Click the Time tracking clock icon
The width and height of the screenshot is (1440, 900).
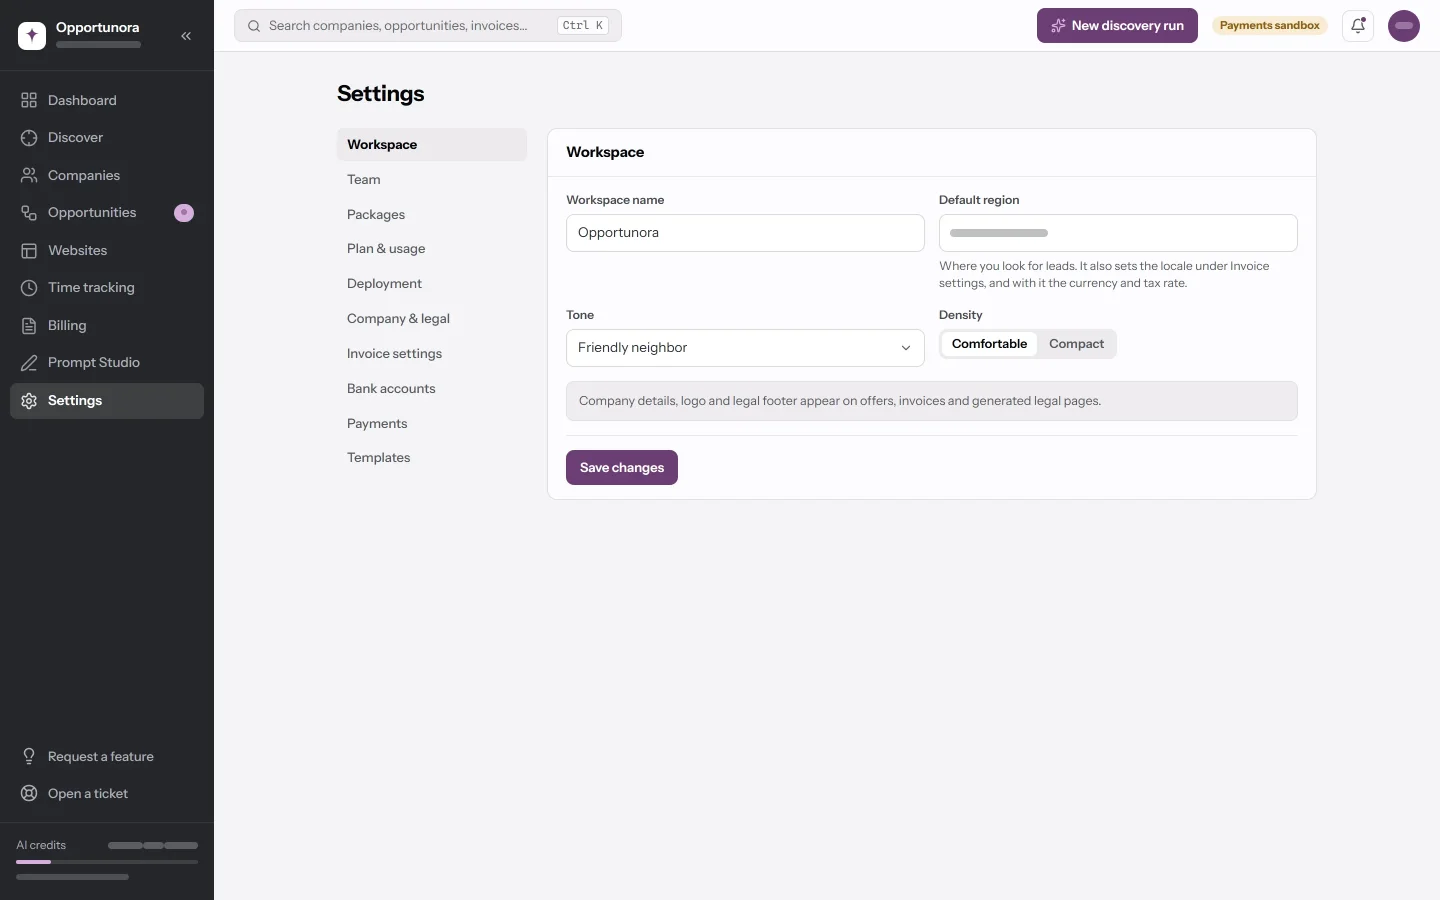point(29,288)
